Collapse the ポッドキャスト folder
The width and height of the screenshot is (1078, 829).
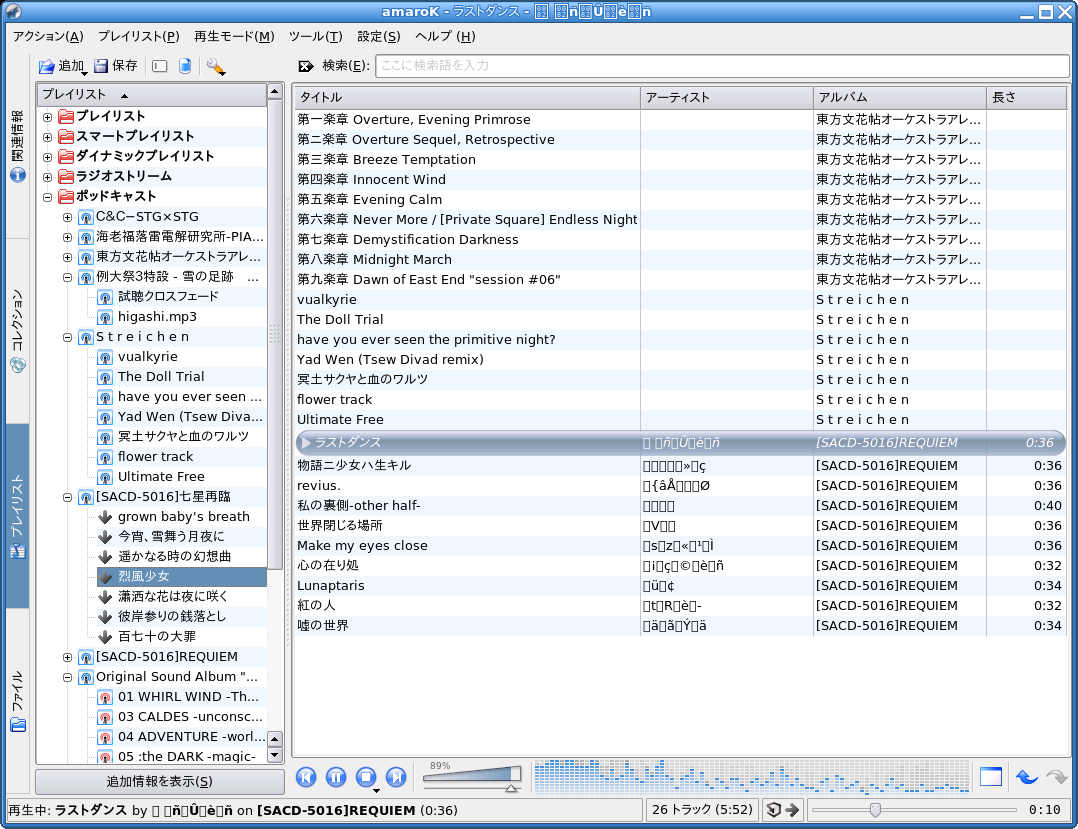point(47,197)
